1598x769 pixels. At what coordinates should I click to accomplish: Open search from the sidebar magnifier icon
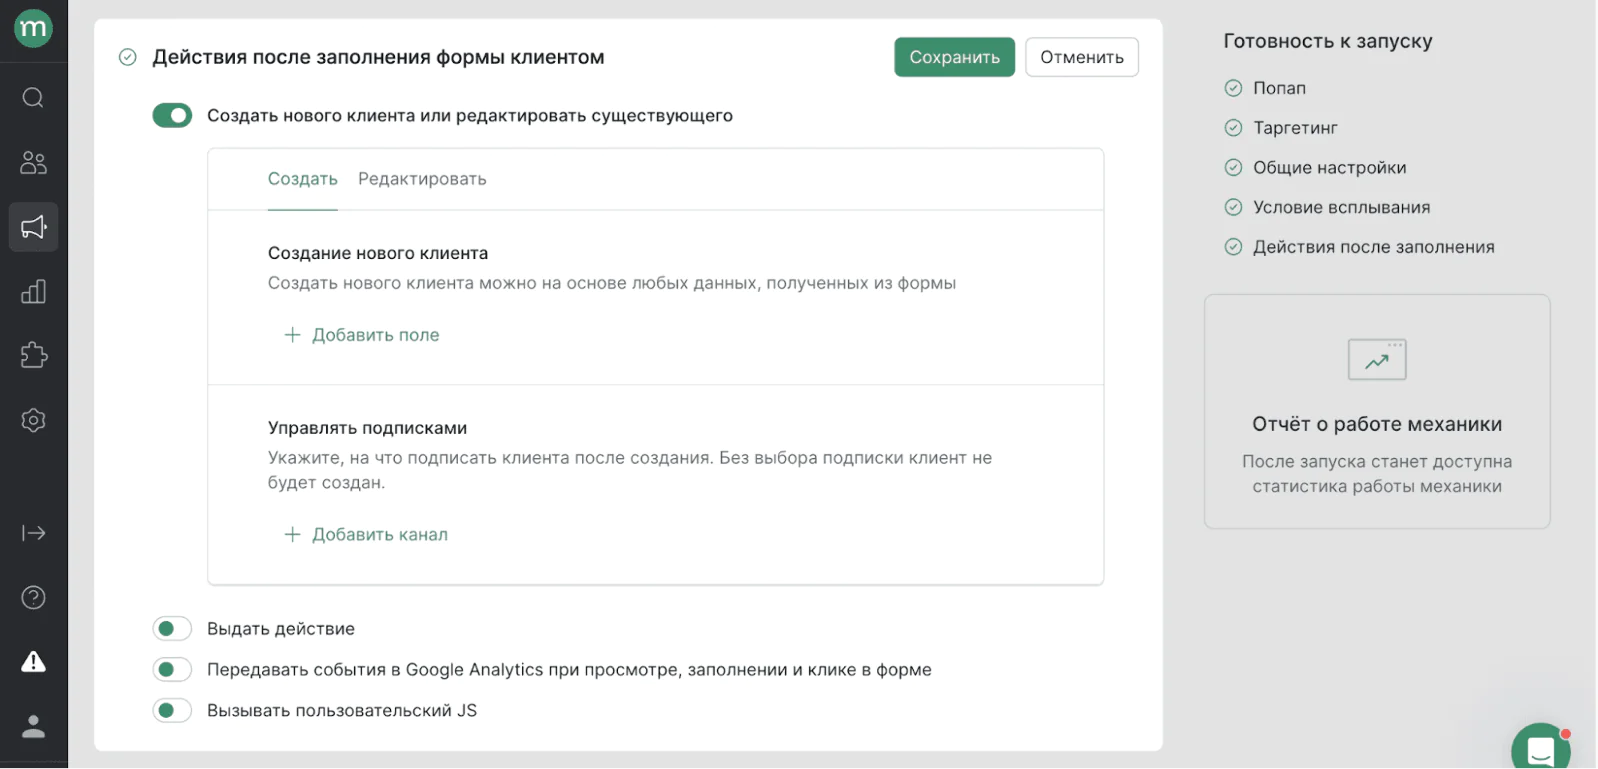click(x=33, y=97)
